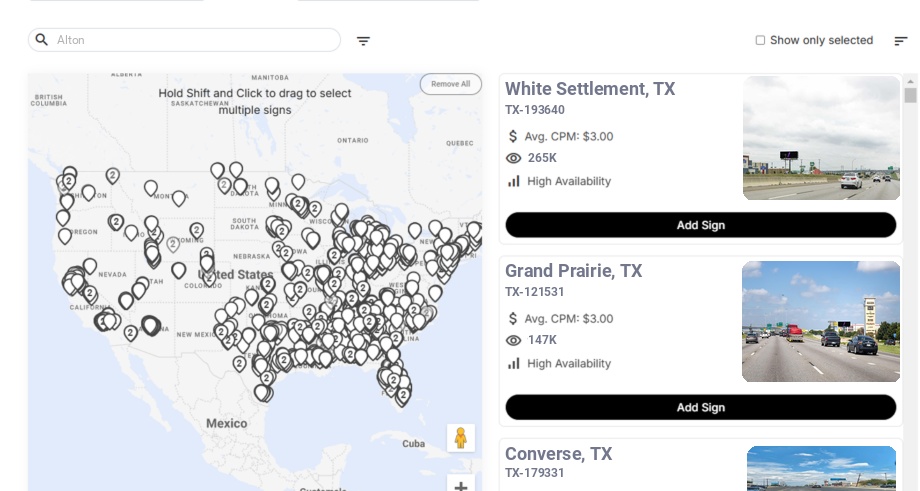Click the White Settlement, TX title
Image resolution: width=920 pixels, height=491 pixels.
(590, 89)
